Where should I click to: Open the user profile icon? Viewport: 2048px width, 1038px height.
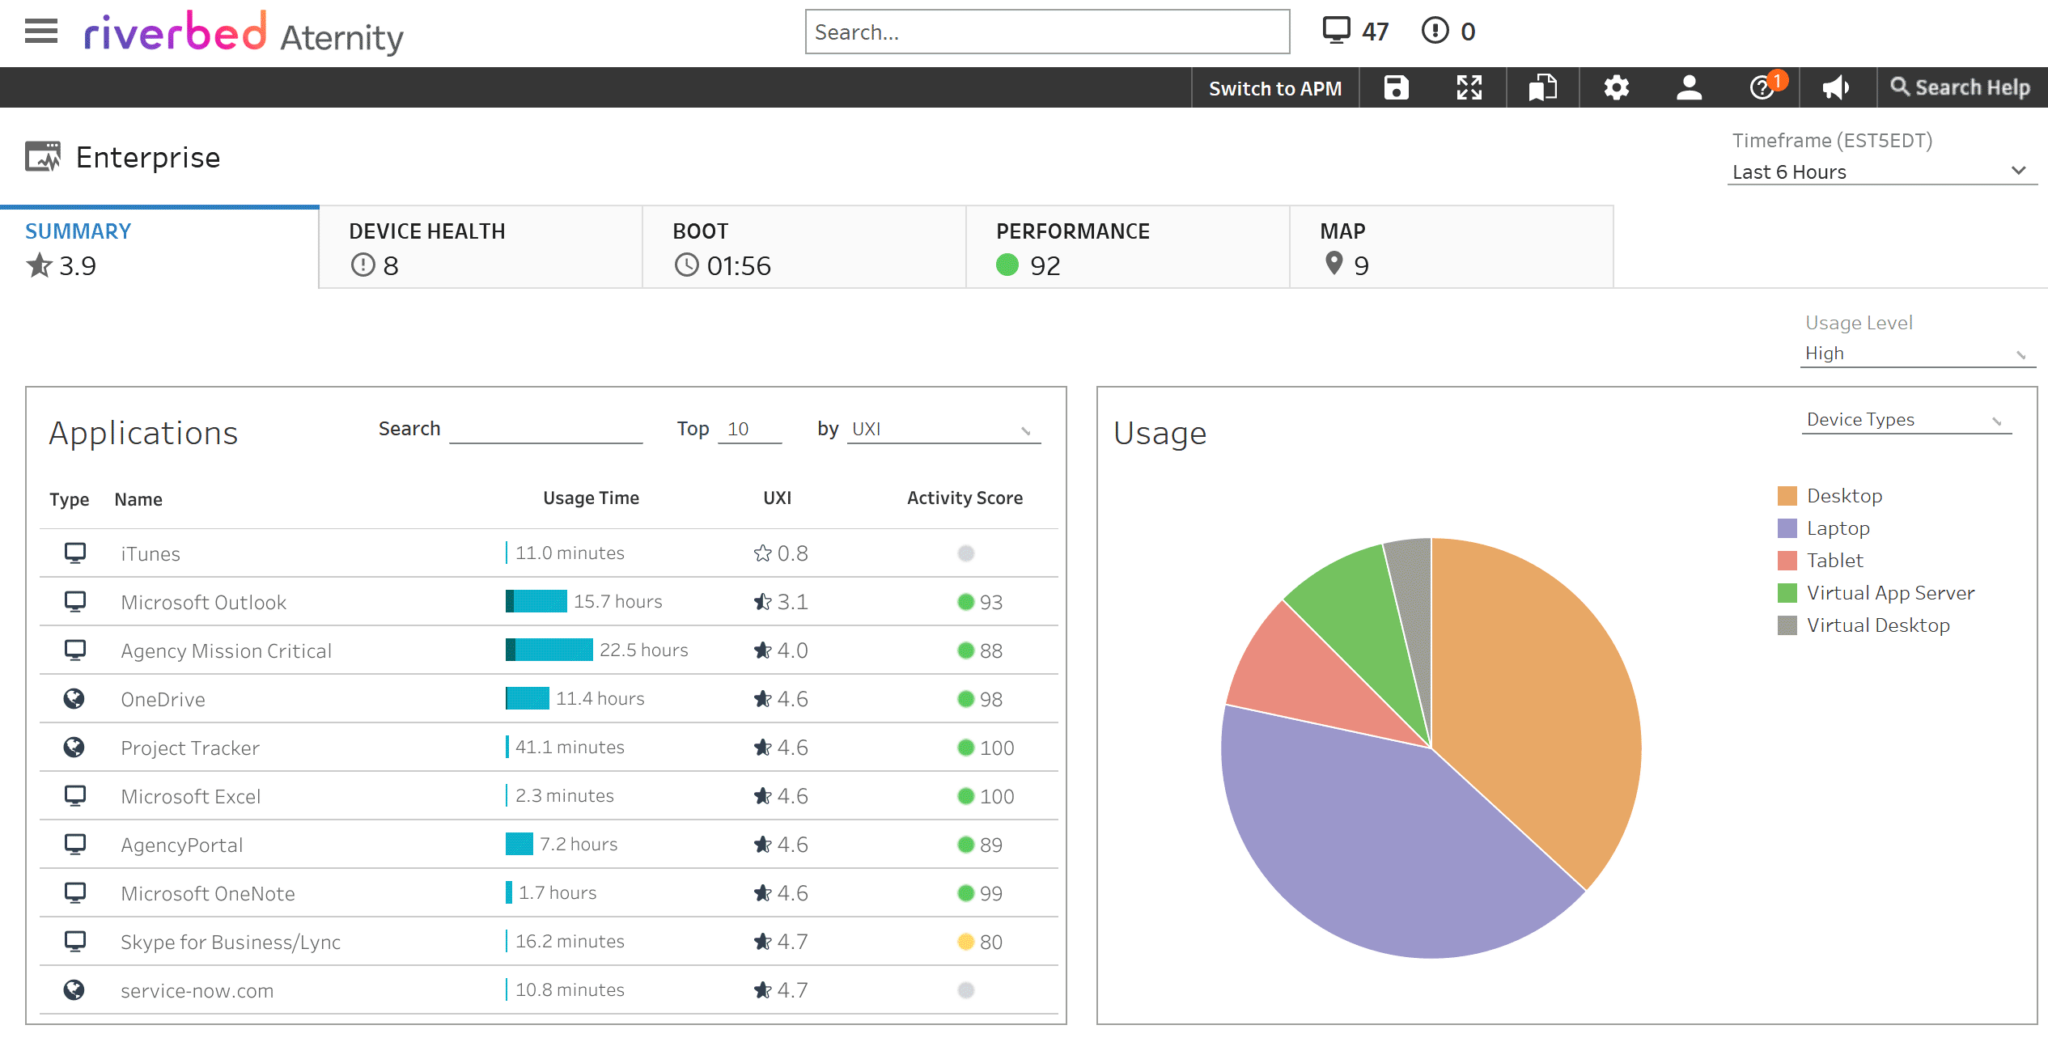(x=1689, y=87)
